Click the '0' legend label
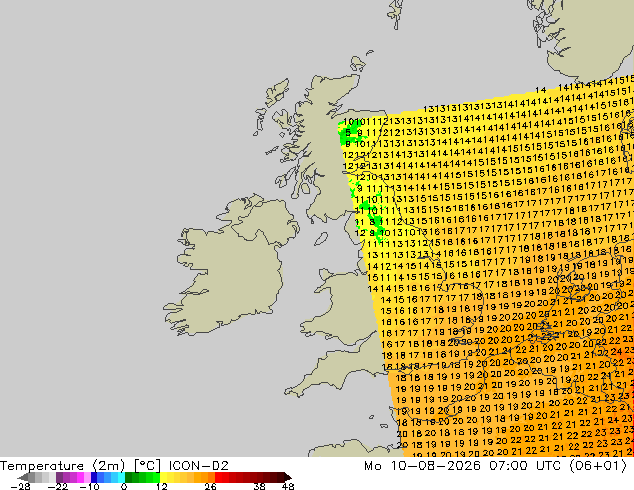Screen dimensions: 634x490 pyautogui.click(x=124, y=486)
